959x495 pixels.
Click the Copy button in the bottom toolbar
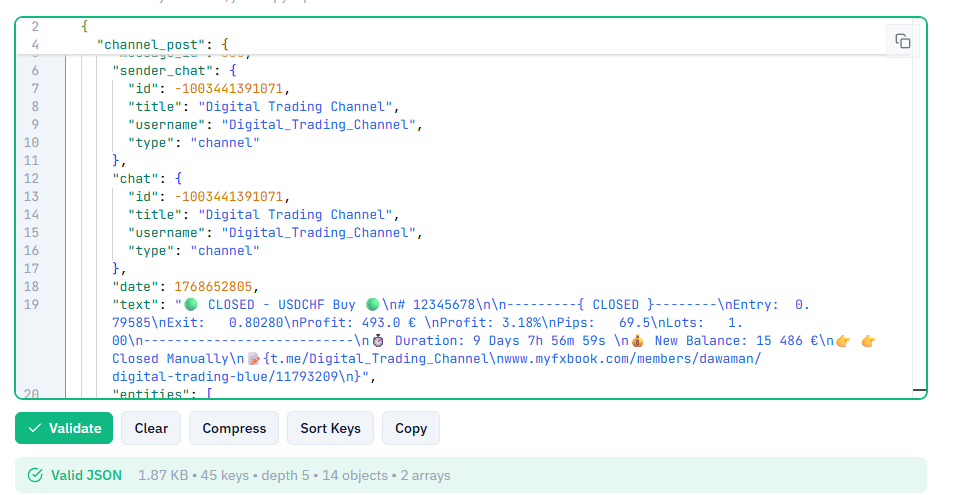[x=410, y=428]
